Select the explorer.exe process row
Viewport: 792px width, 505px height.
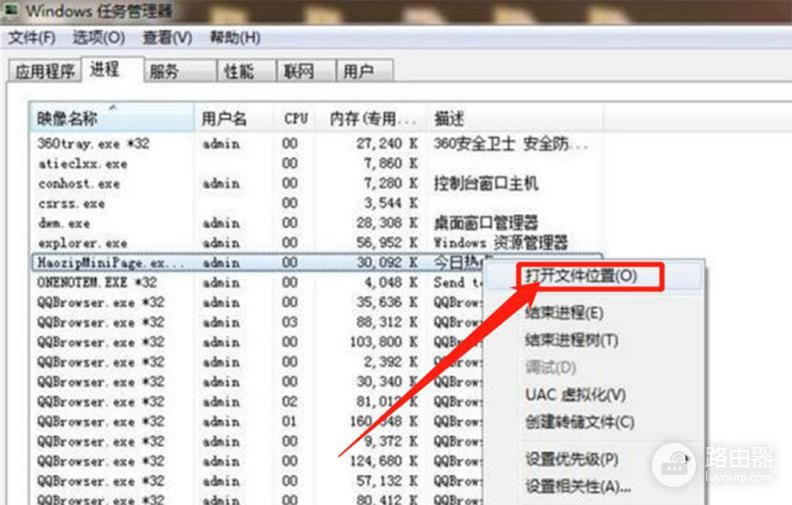82,242
